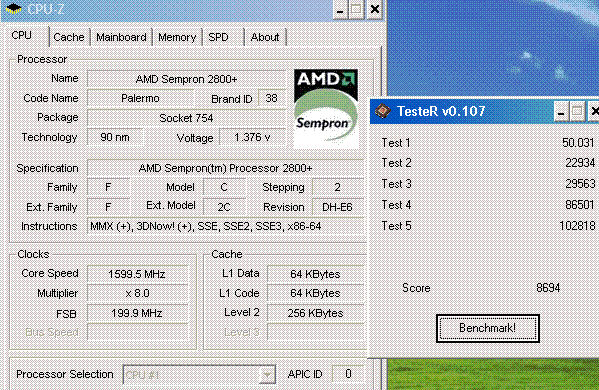Close the CPU-Z window
599x390 pixels.
pos(375,9)
